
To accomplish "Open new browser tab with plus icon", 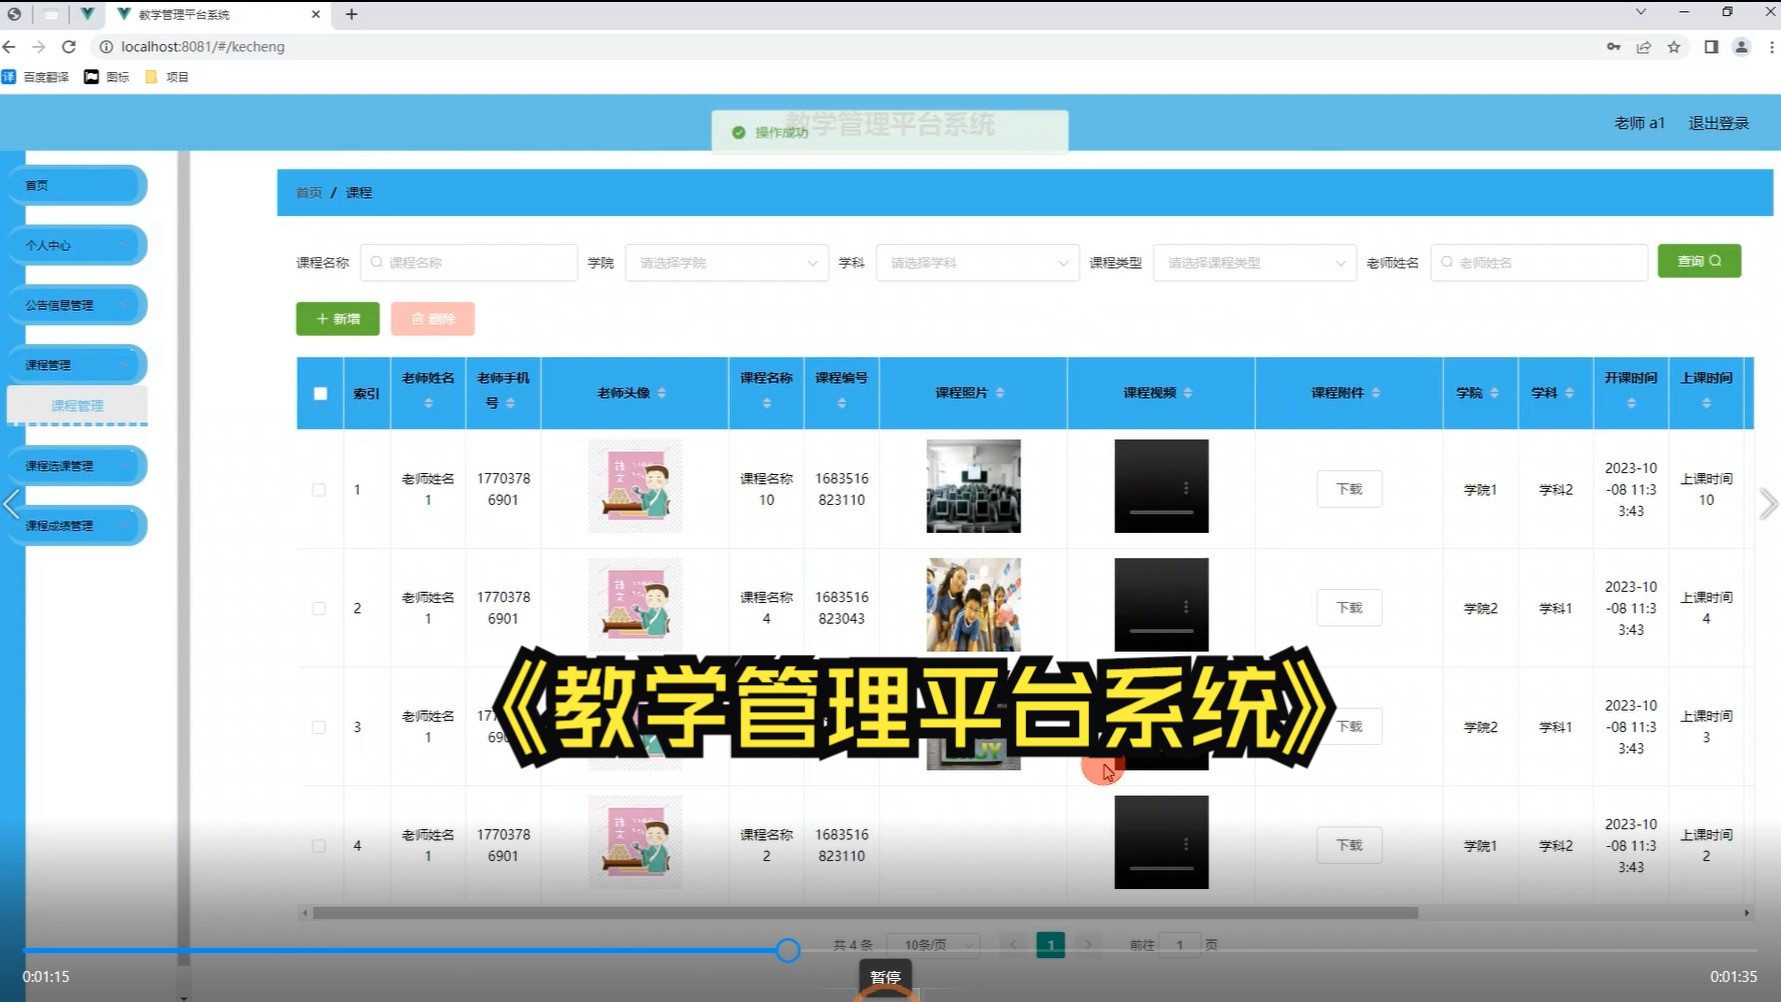I will click(351, 14).
